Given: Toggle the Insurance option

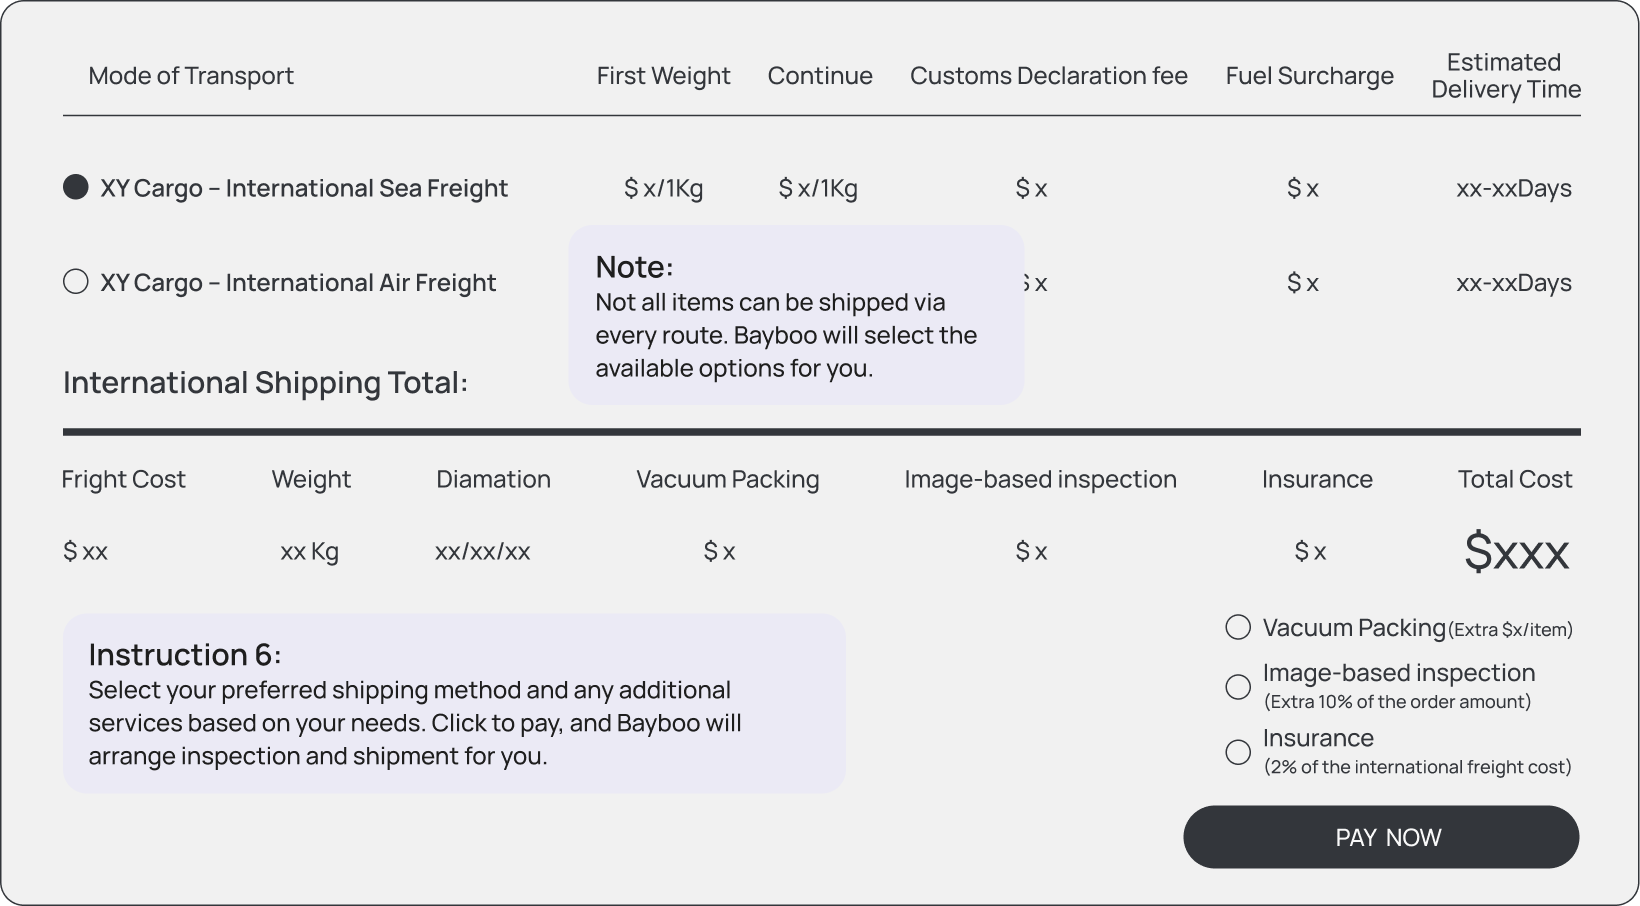Looking at the screenshot, I should click(x=1238, y=752).
